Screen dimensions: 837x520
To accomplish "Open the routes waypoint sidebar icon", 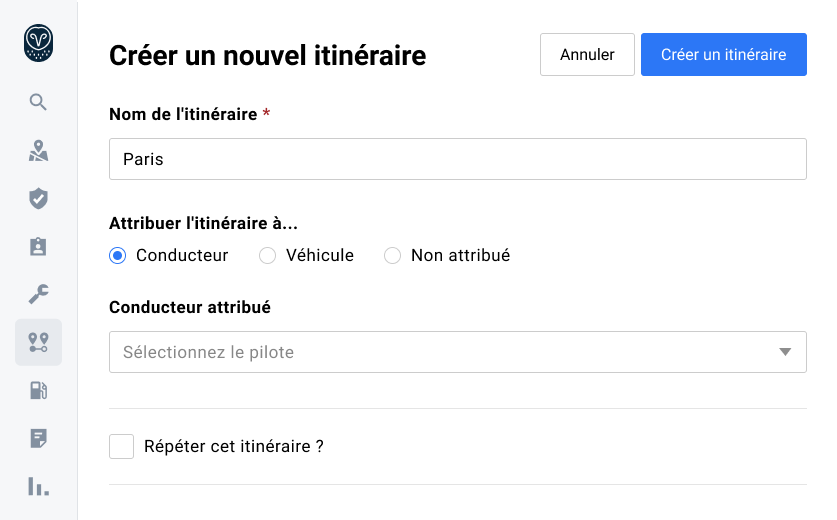I will [38, 342].
